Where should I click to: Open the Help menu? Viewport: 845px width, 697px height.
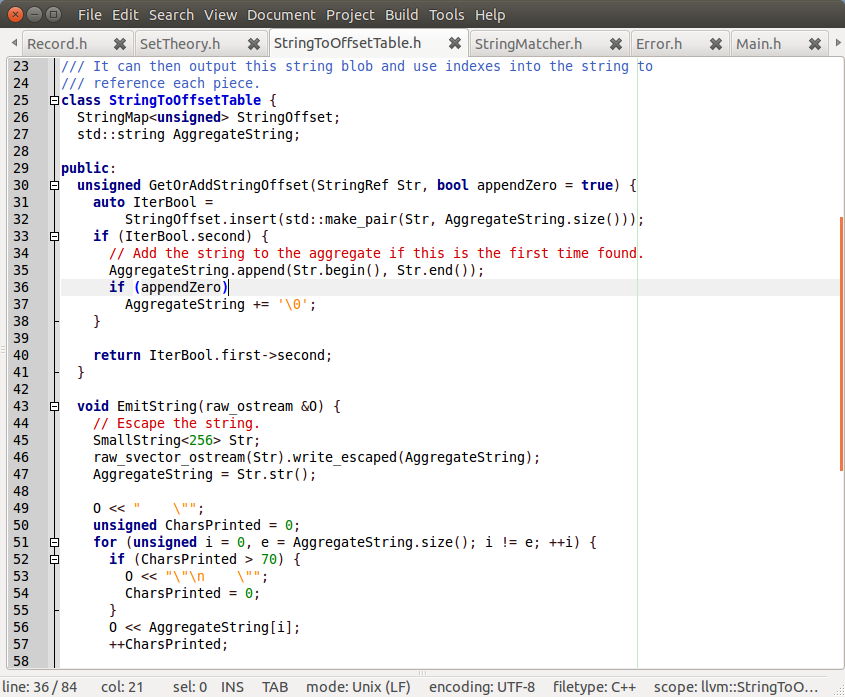click(490, 15)
